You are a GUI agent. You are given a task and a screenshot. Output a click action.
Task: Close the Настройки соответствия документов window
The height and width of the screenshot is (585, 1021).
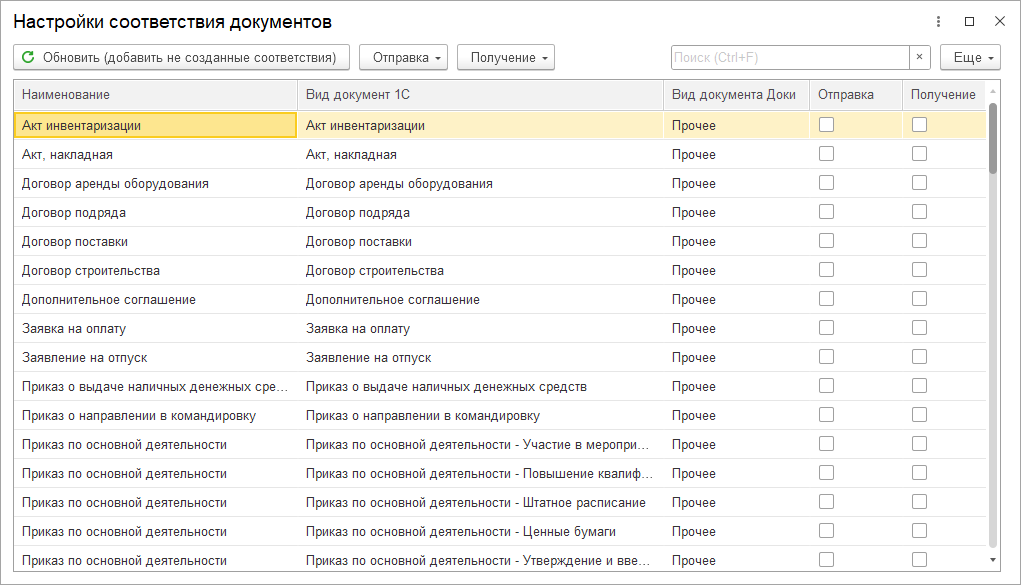999,21
